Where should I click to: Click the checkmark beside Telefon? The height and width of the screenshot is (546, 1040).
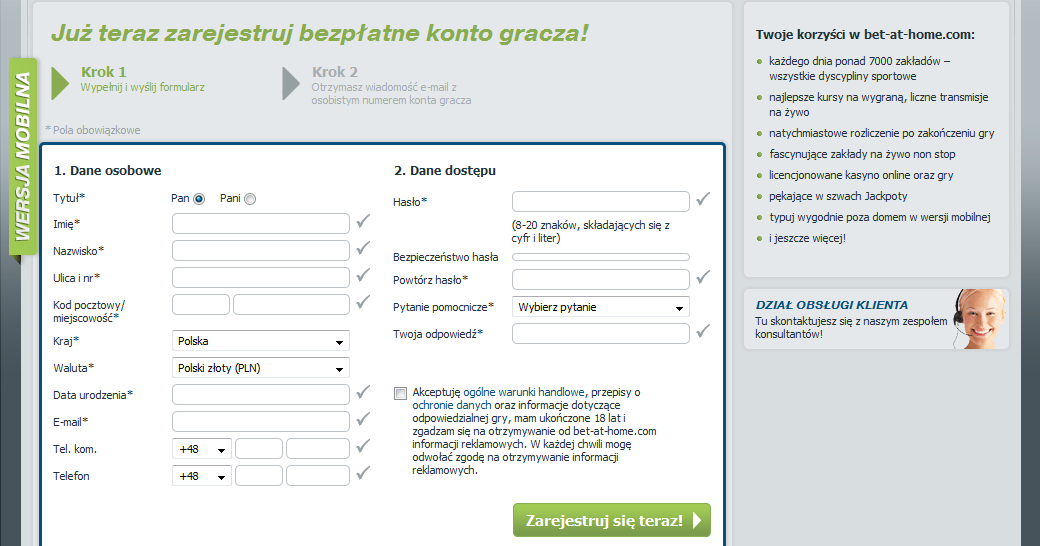pos(363,474)
